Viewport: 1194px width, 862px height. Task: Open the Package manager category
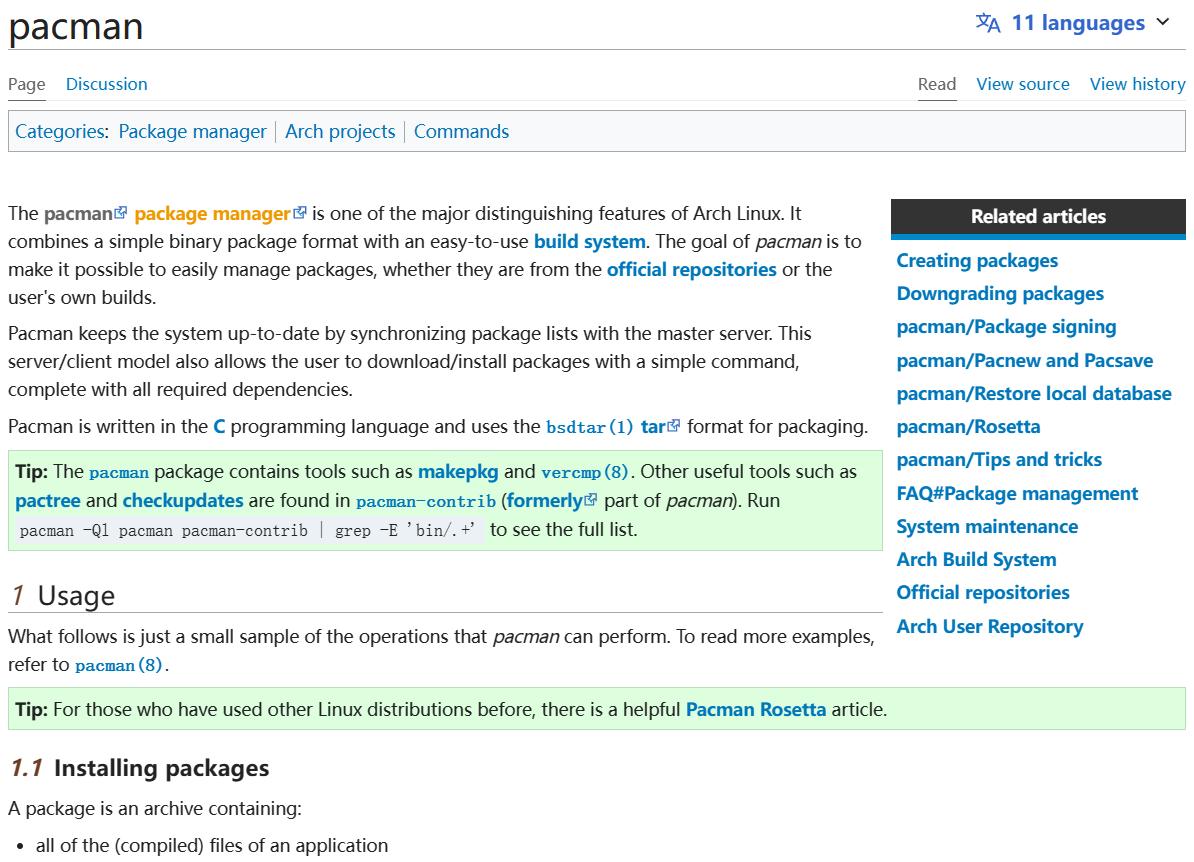192,131
